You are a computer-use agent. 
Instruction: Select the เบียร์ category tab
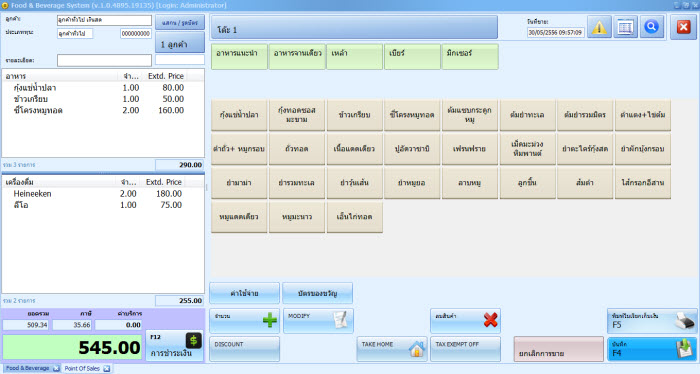pyautogui.click(x=412, y=56)
